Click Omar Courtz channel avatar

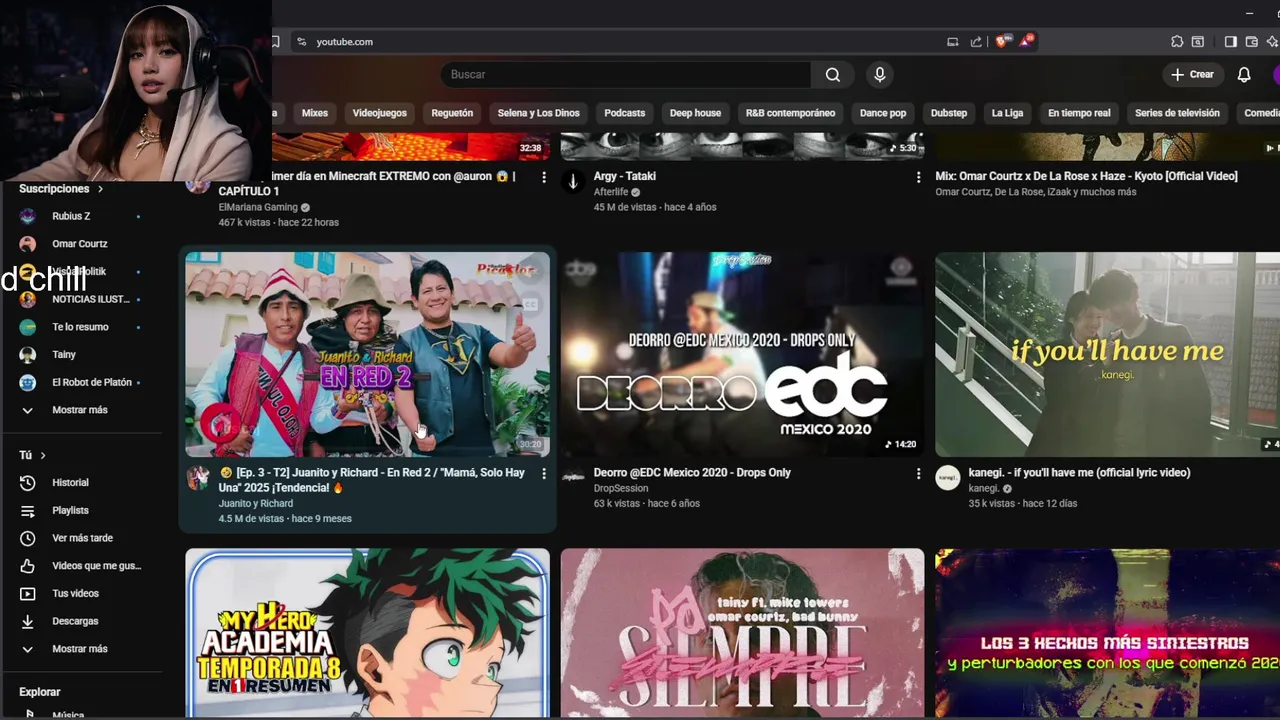pos(28,244)
